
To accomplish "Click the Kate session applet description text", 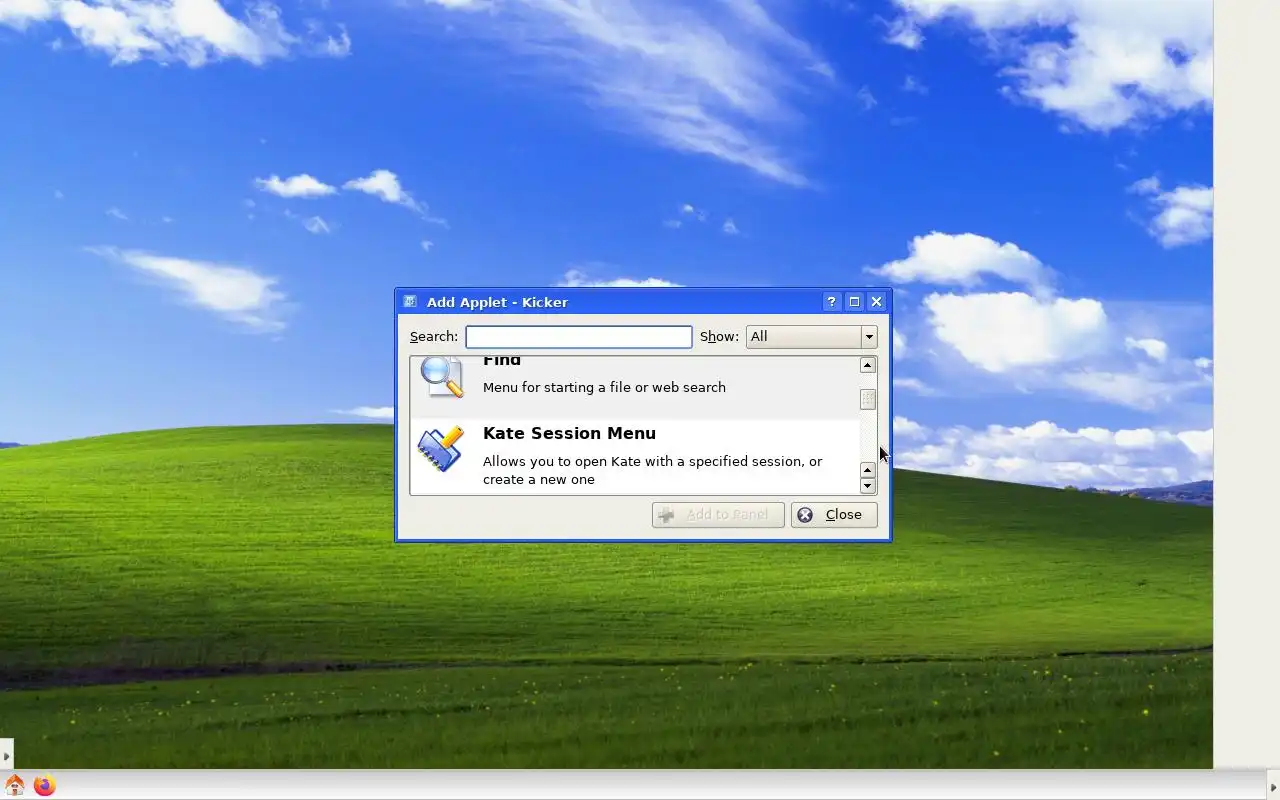I will click(x=652, y=470).
